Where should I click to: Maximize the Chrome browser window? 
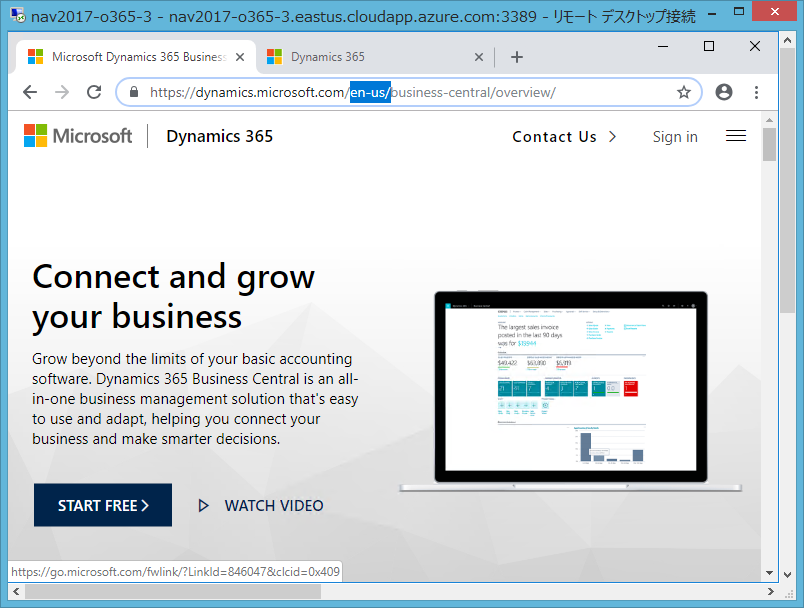[x=709, y=46]
